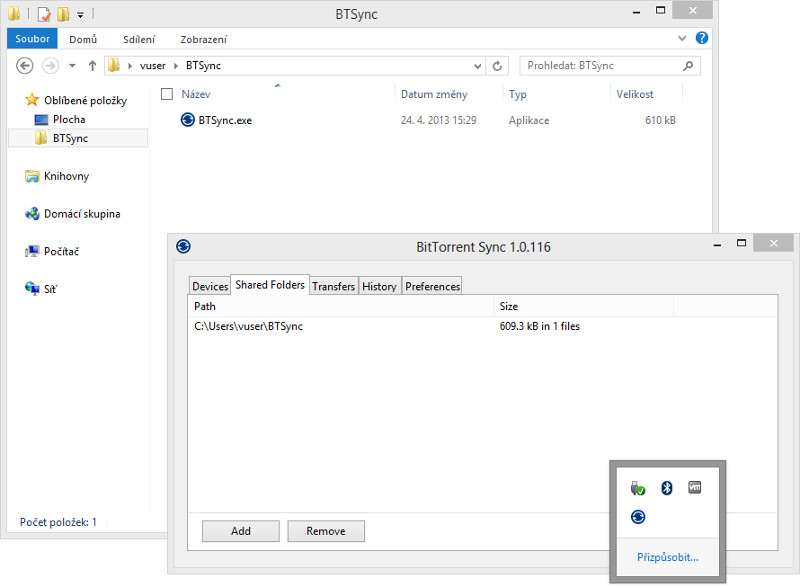
Task: Click the vuser breadcrumb in address bar
Action: tap(153, 65)
